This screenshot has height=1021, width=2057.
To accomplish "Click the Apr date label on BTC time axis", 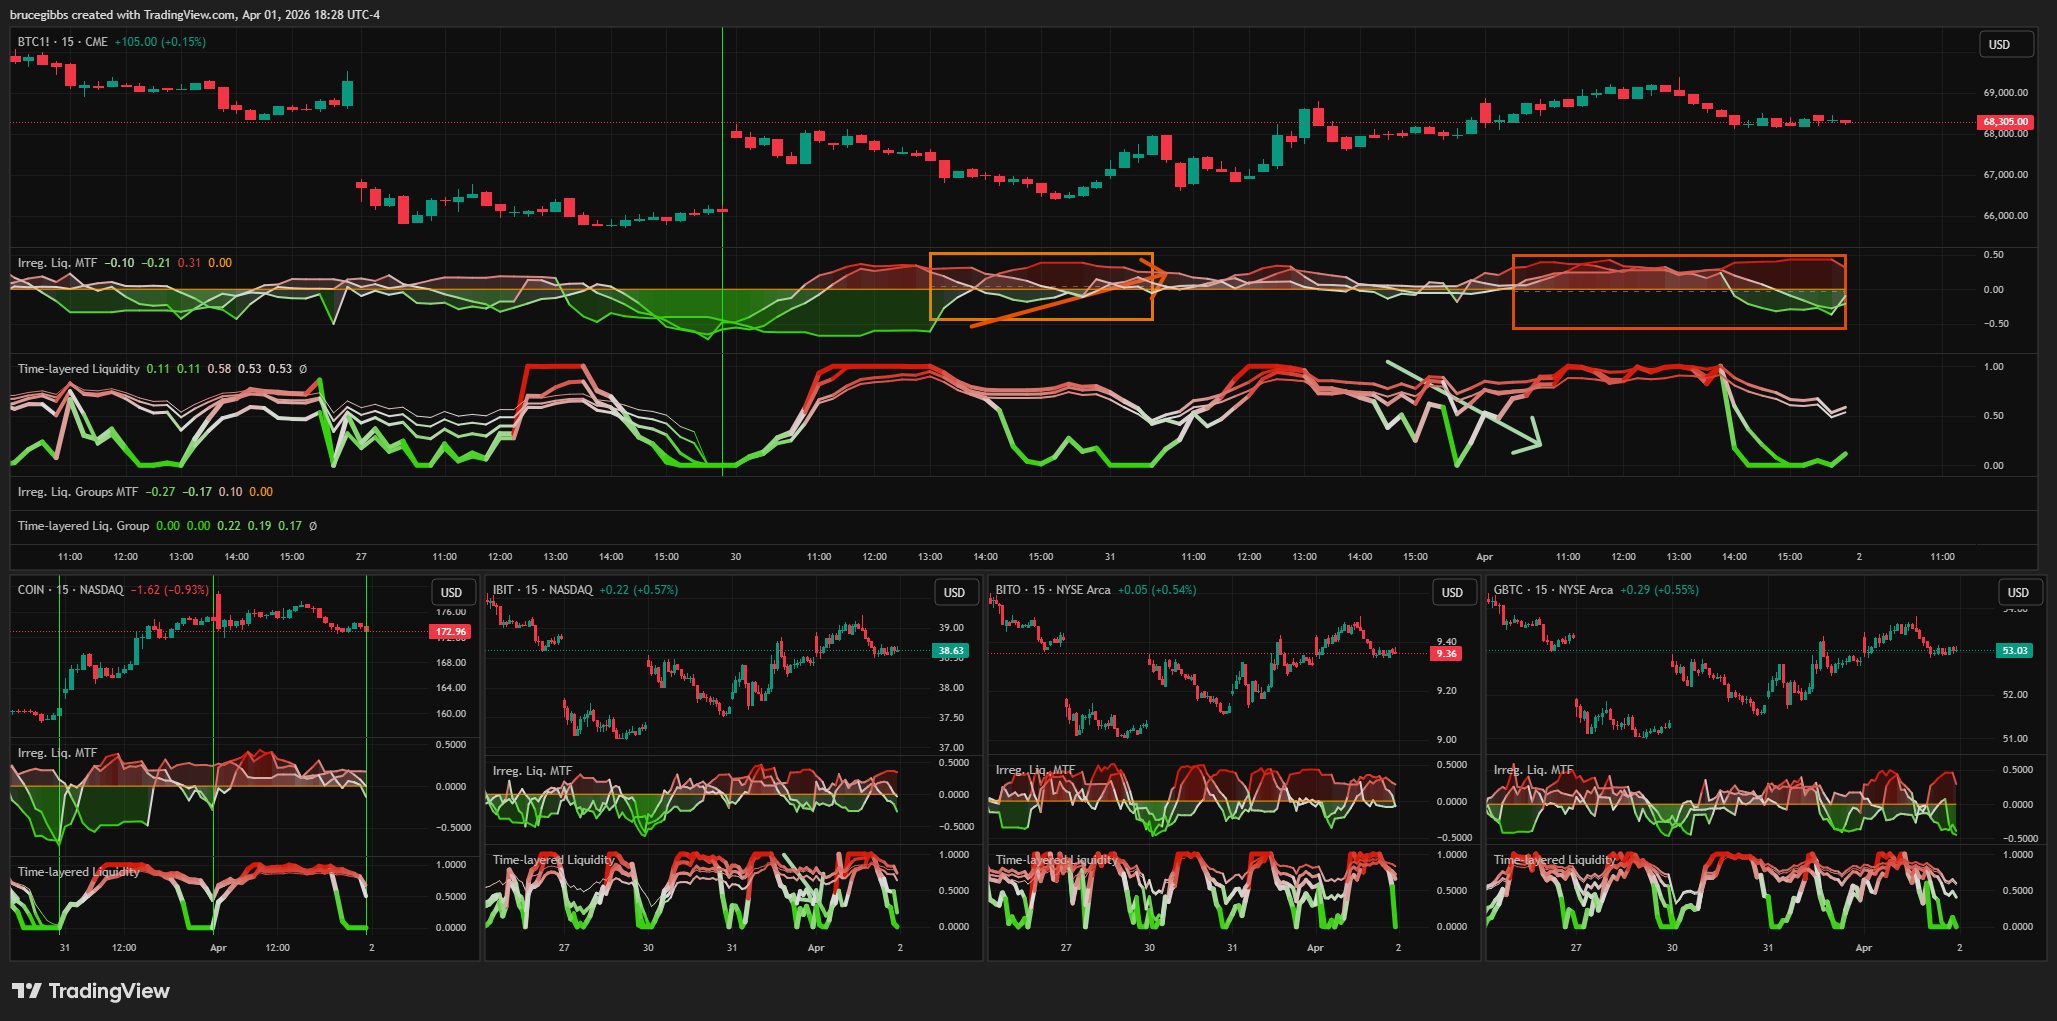I will [1484, 557].
